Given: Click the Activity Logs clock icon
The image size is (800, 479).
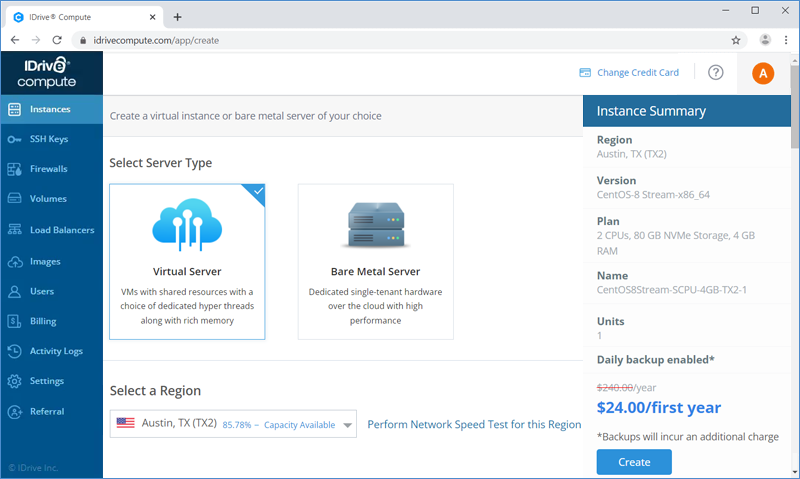Looking at the screenshot, I should [x=14, y=351].
